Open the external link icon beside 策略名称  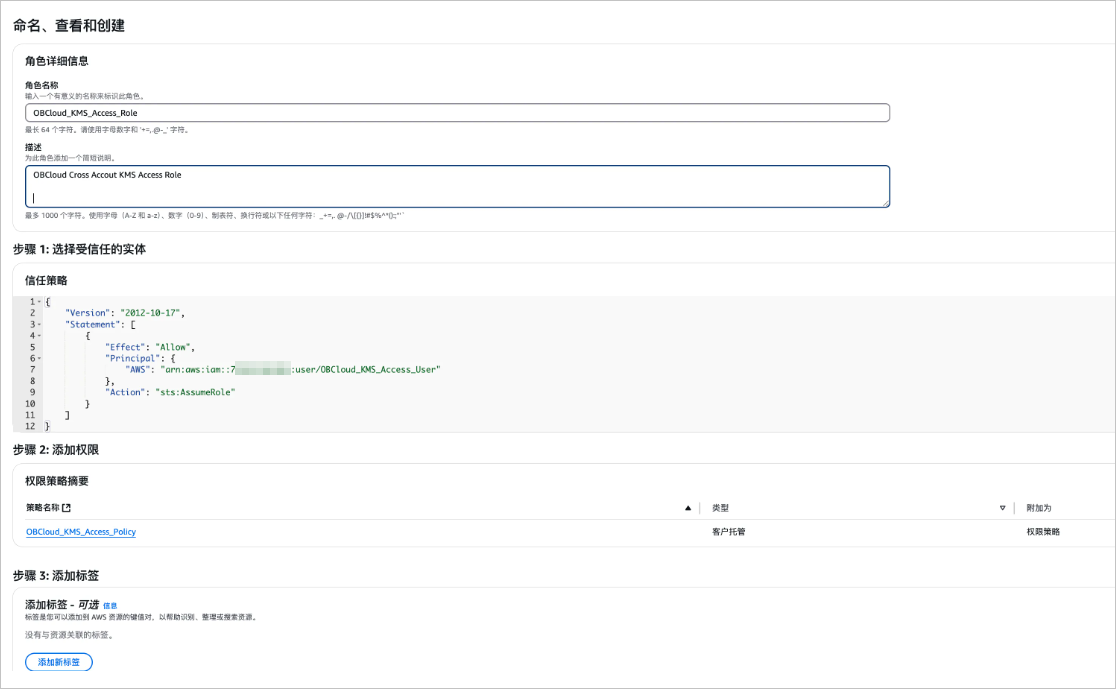point(66,507)
